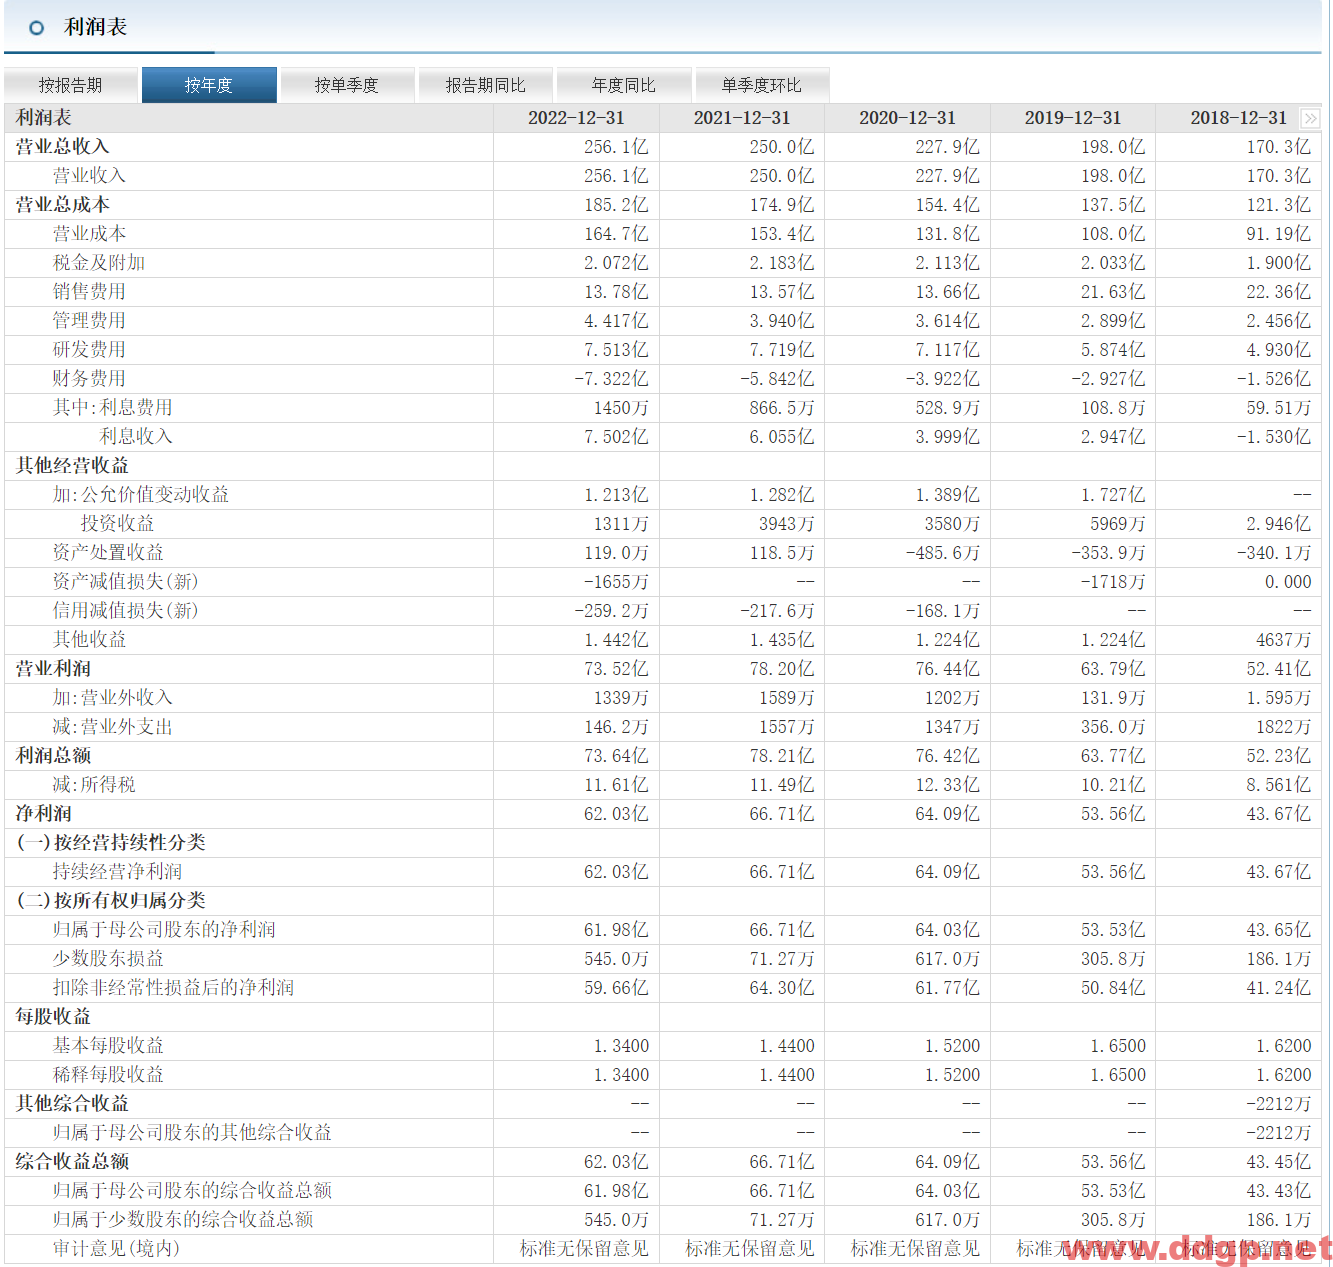Click 加:营业外收入 row label

113,698
